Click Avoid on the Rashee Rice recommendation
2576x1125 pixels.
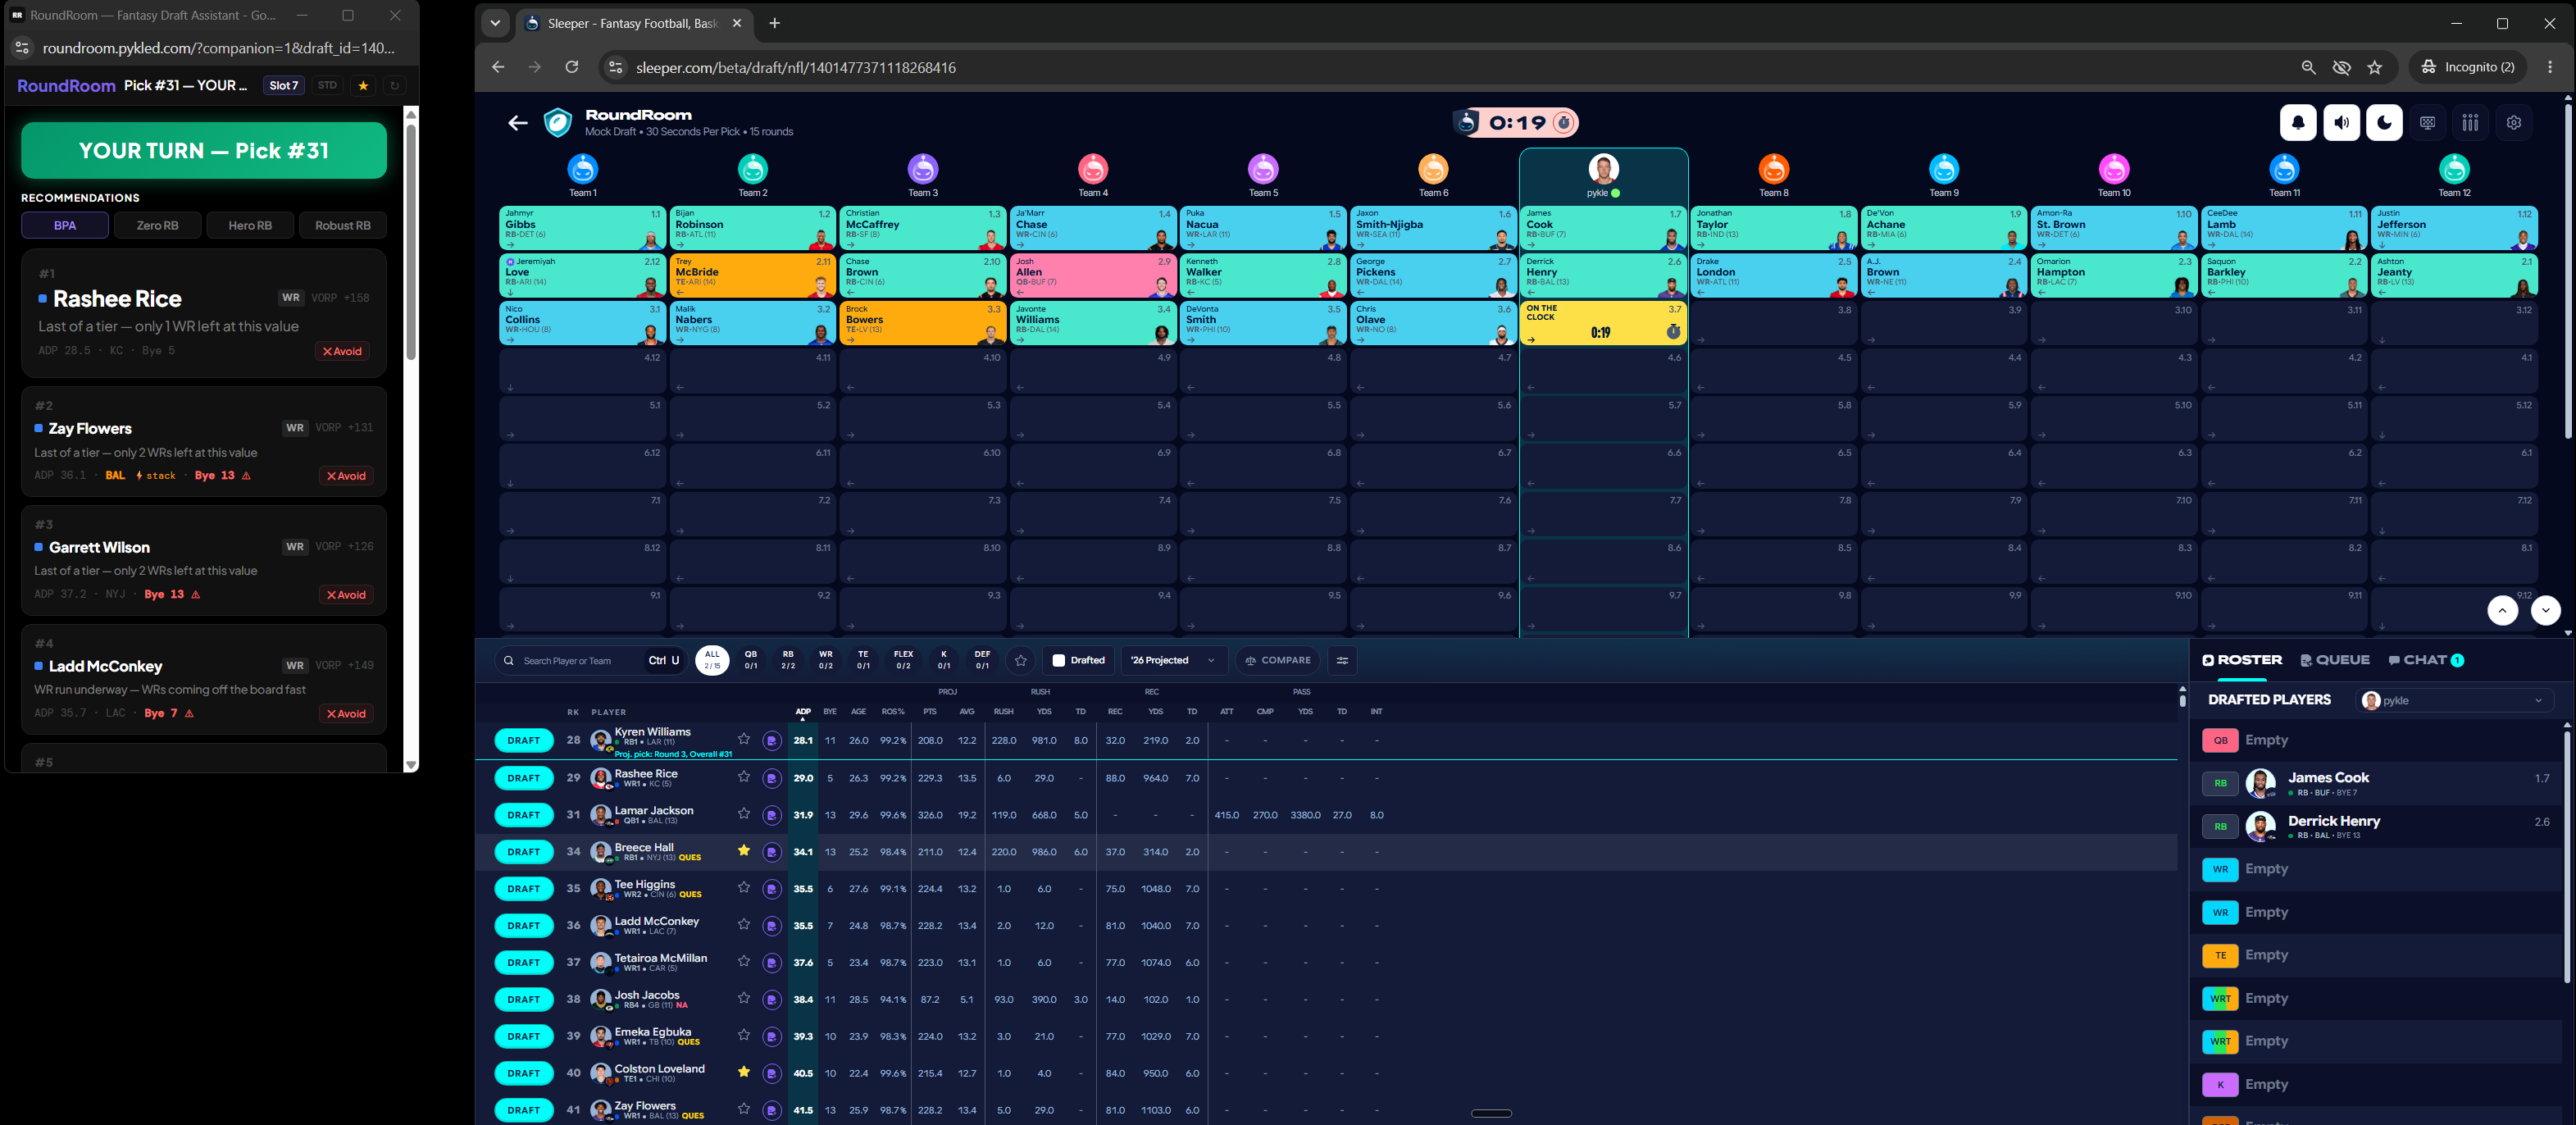tap(342, 351)
